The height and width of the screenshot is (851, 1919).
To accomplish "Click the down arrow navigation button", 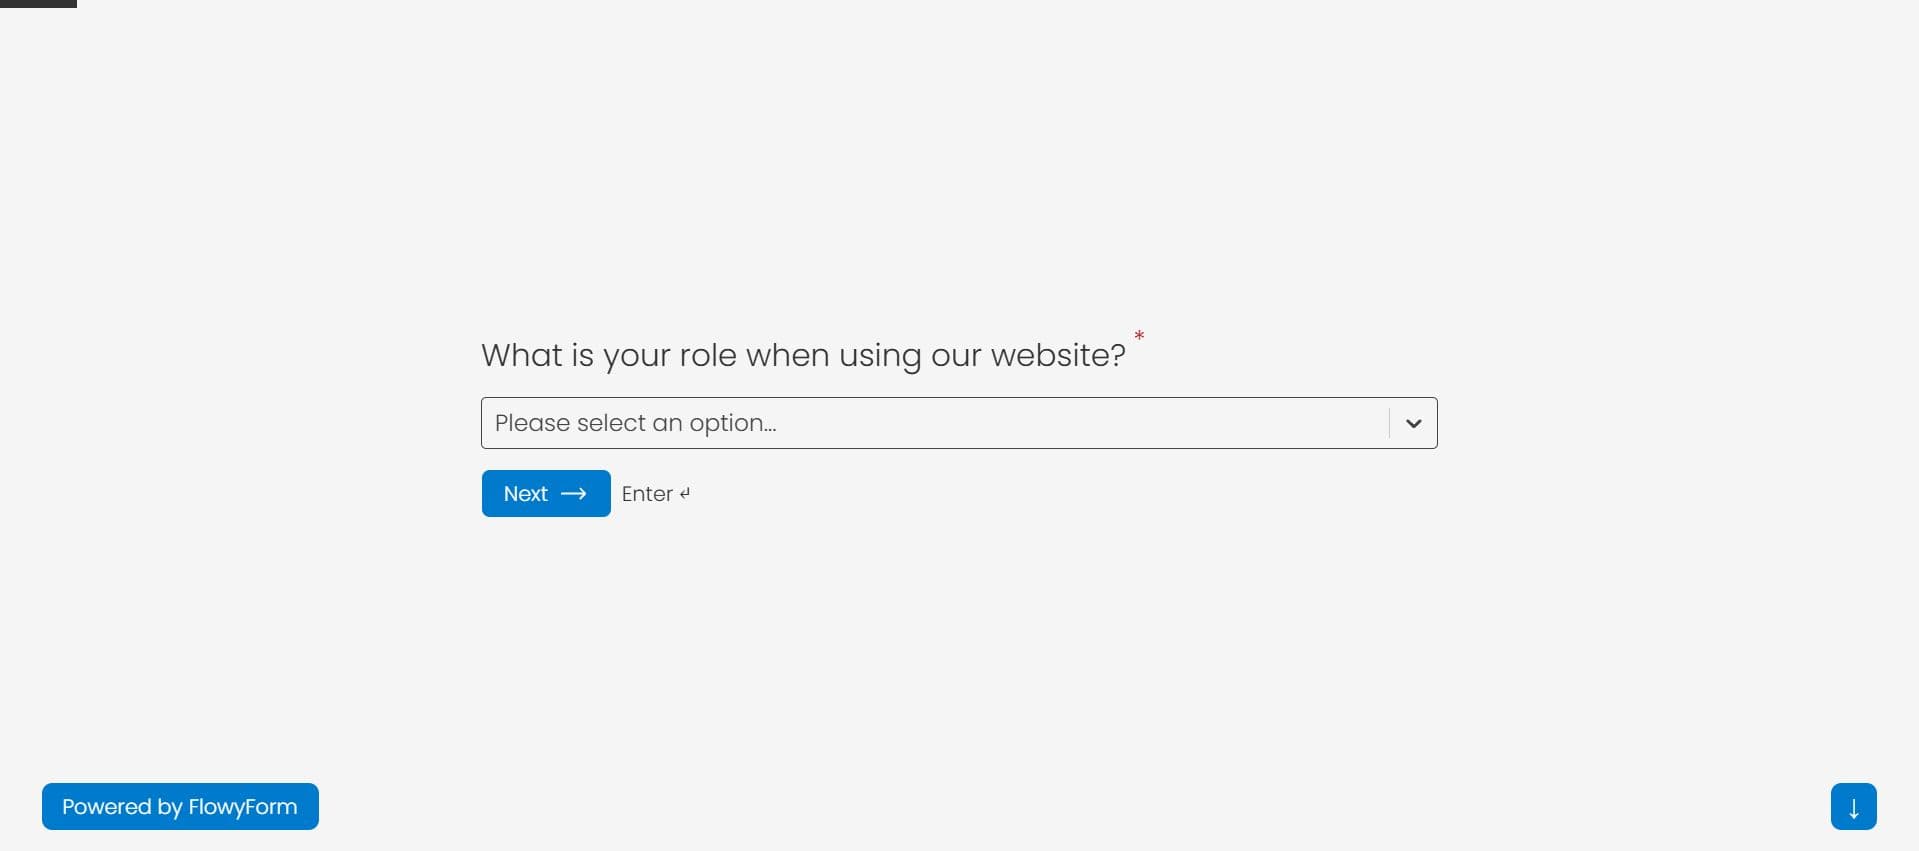I will pos(1853,806).
